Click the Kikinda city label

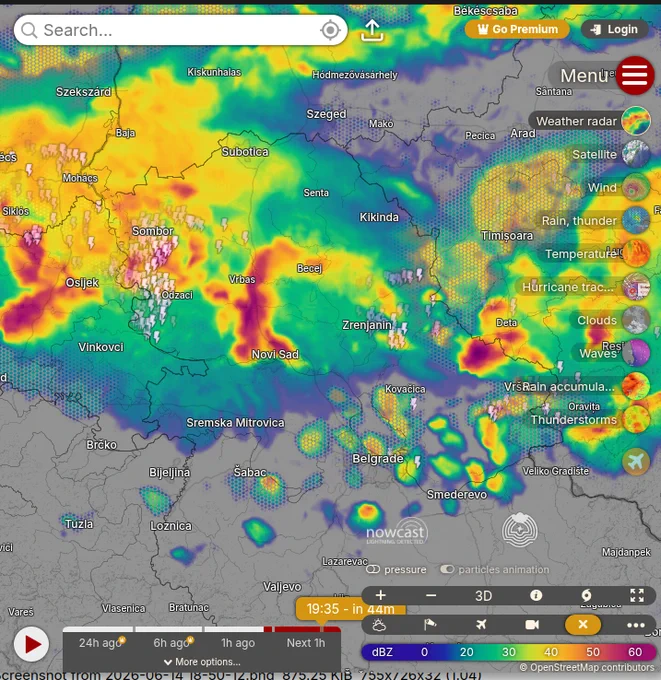click(x=379, y=217)
